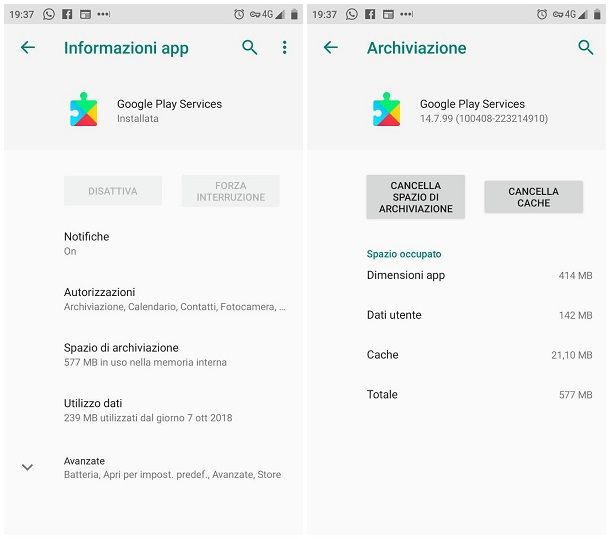Tap back arrow on Informazioni app screen

click(x=28, y=47)
